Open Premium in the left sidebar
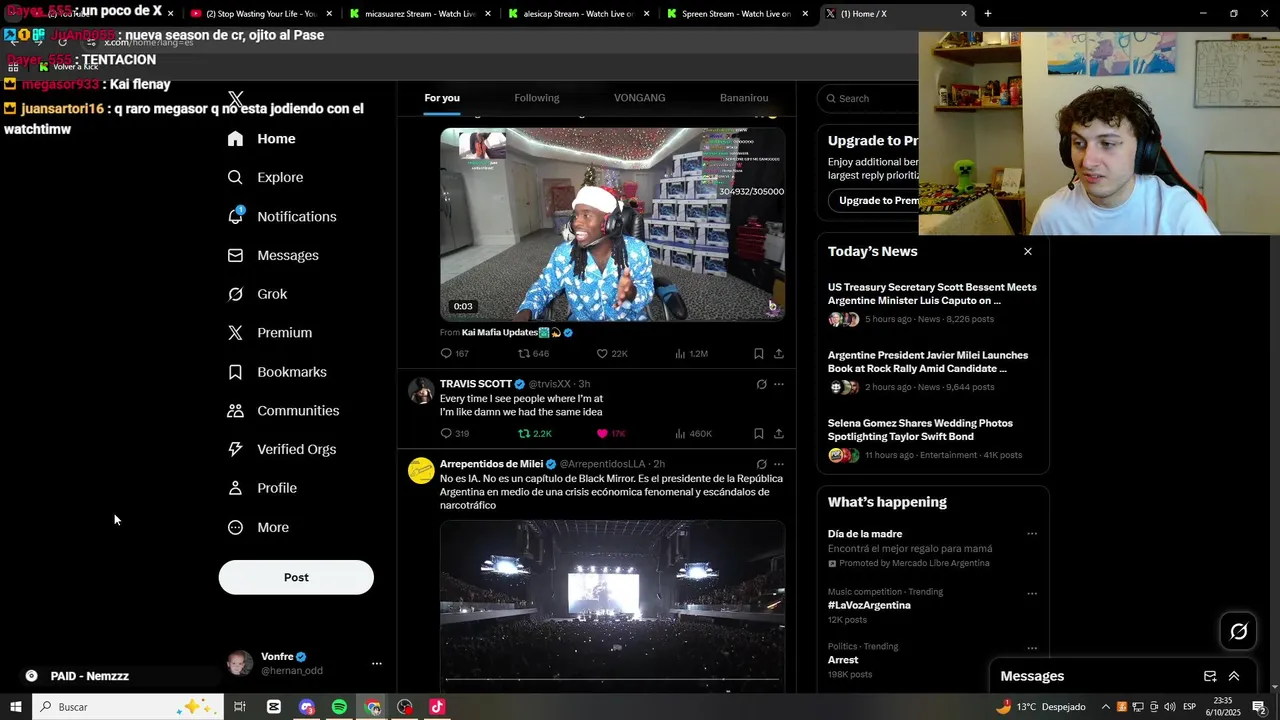Image resolution: width=1280 pixels, height=720 pixels. pyautogui.click(x=270, y=333)
